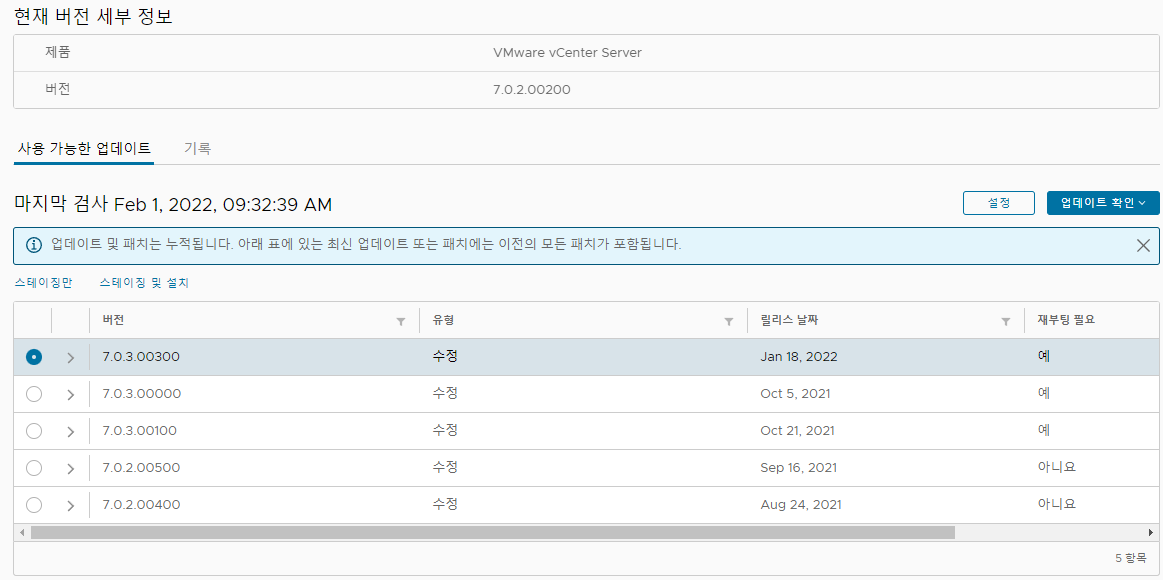The width and height of the screenshot is (1163, 580).
Task: Click the release date Oct 5, 2021
Action: (795, 394)
